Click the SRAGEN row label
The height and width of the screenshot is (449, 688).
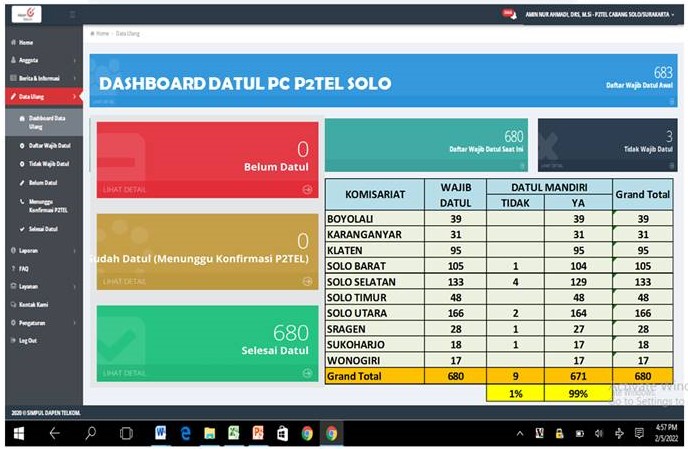click(x=346, y=329)
